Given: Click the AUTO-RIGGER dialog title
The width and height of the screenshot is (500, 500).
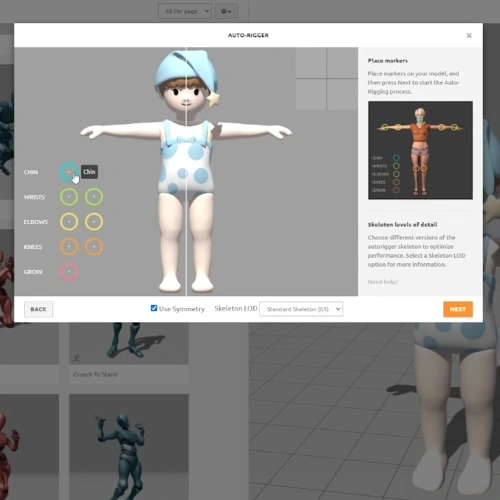Looking at the screenshot, I should [248, 35].
